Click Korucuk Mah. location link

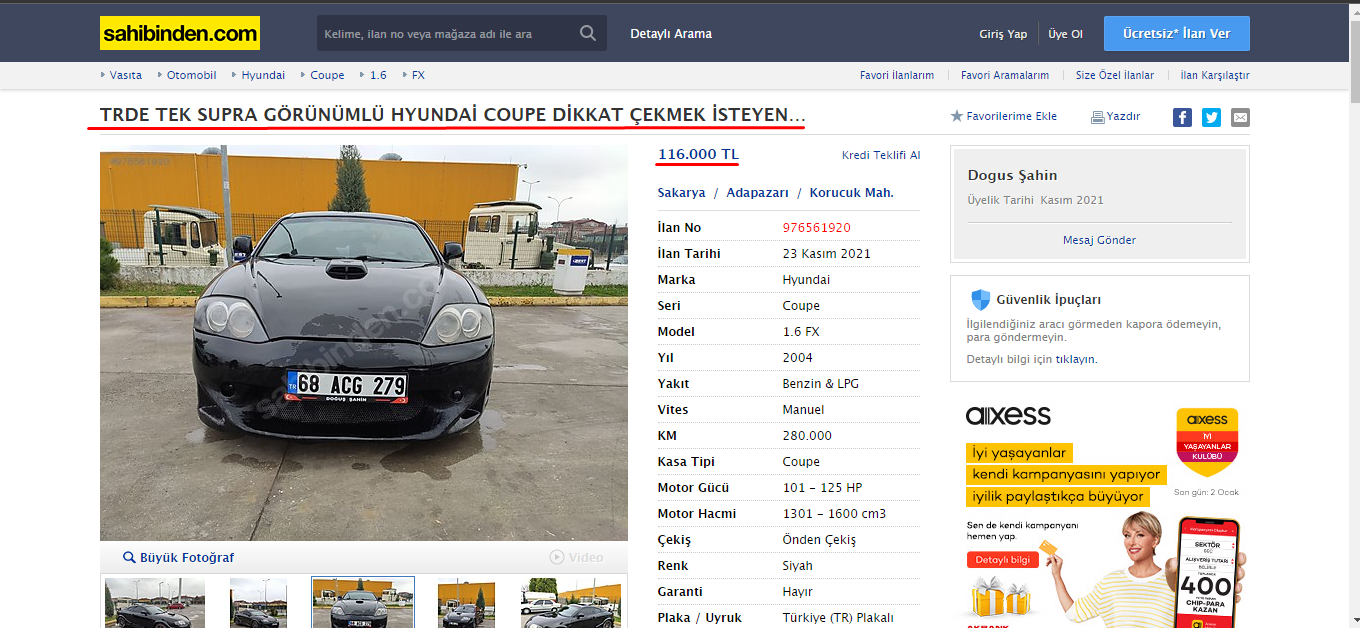point(852,192)
